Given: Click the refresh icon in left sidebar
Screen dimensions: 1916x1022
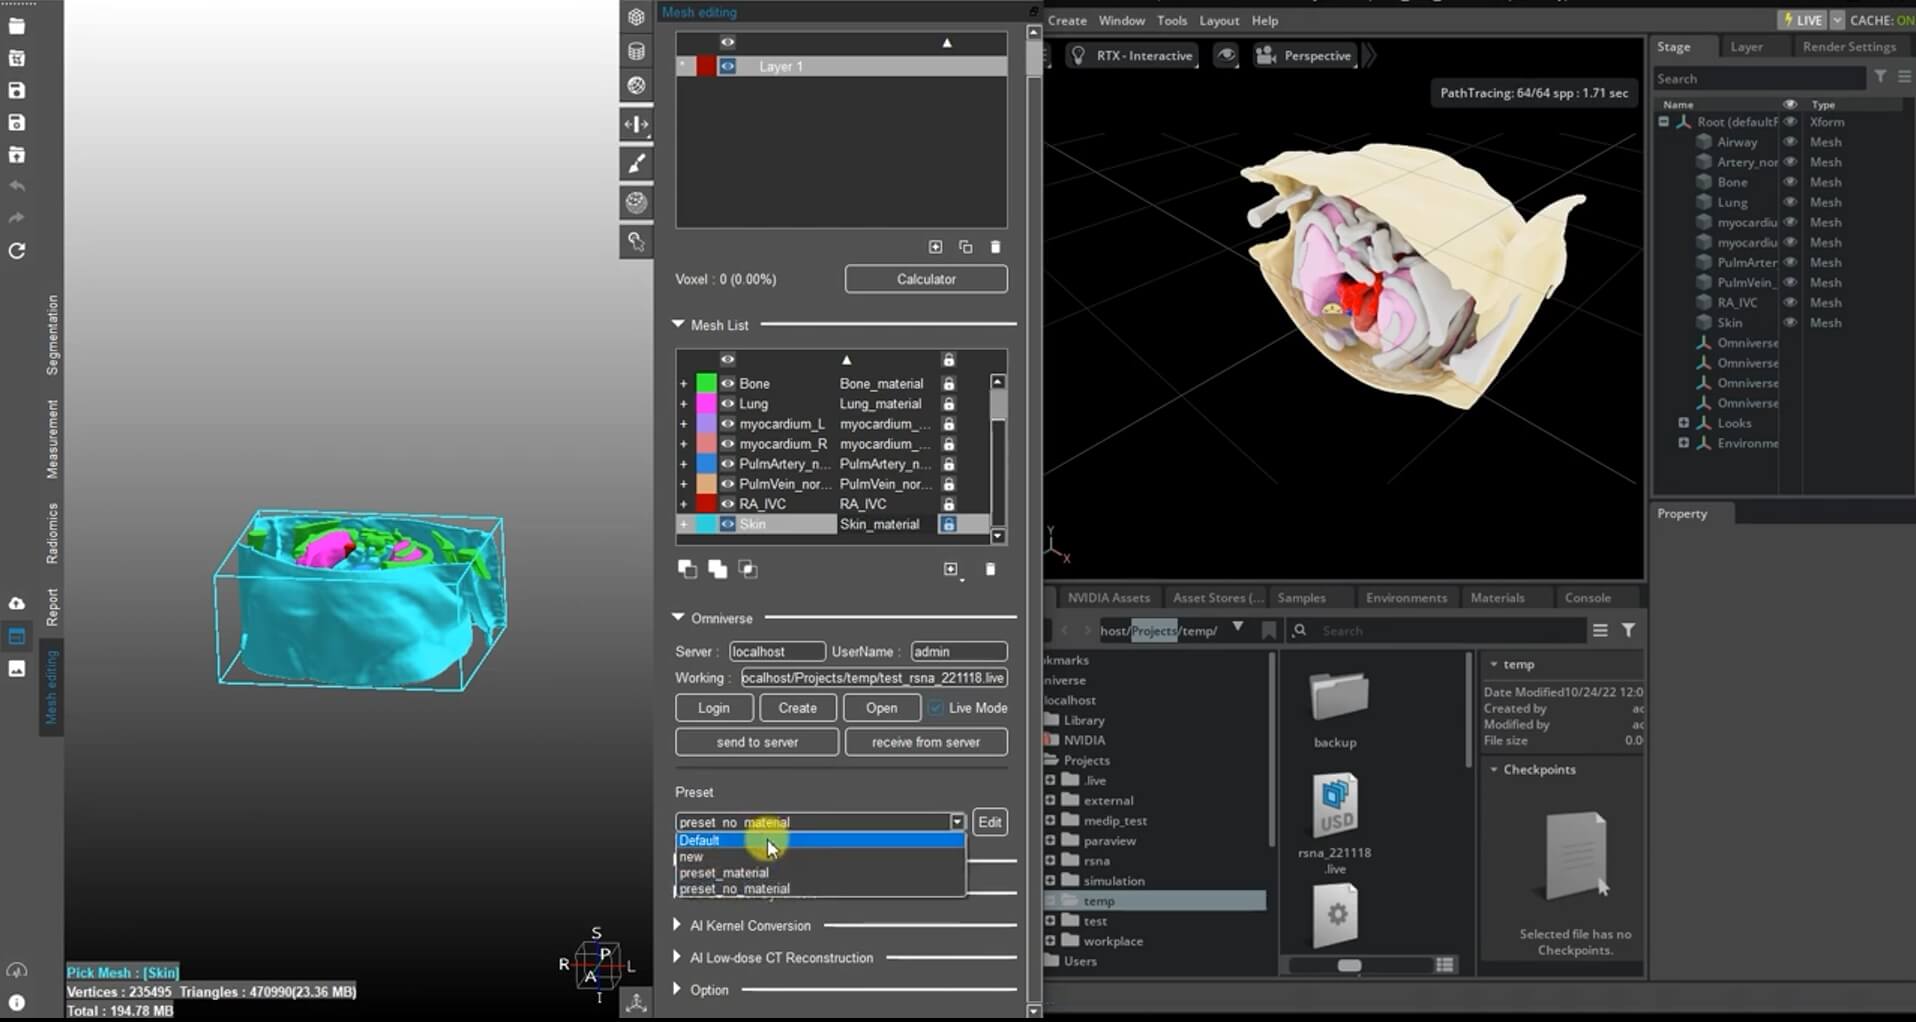Looking at the screenshot, I should (x=17, y=251).
